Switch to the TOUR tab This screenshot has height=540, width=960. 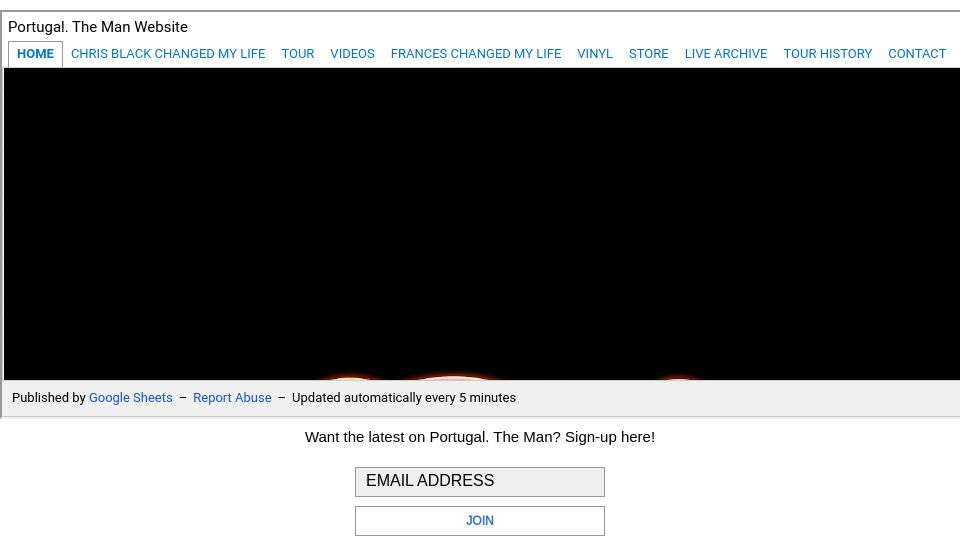(298, 54)
